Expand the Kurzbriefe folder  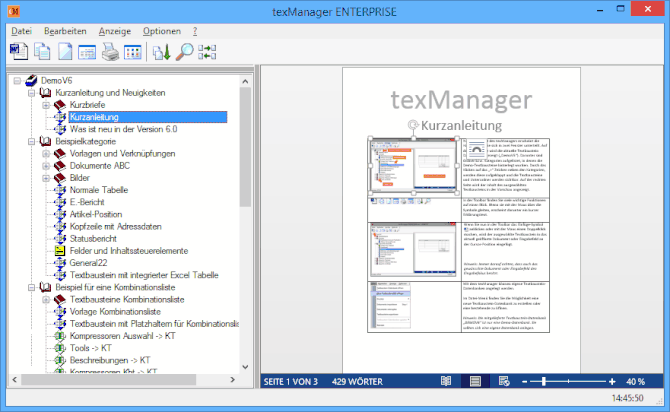click(46, 105)
